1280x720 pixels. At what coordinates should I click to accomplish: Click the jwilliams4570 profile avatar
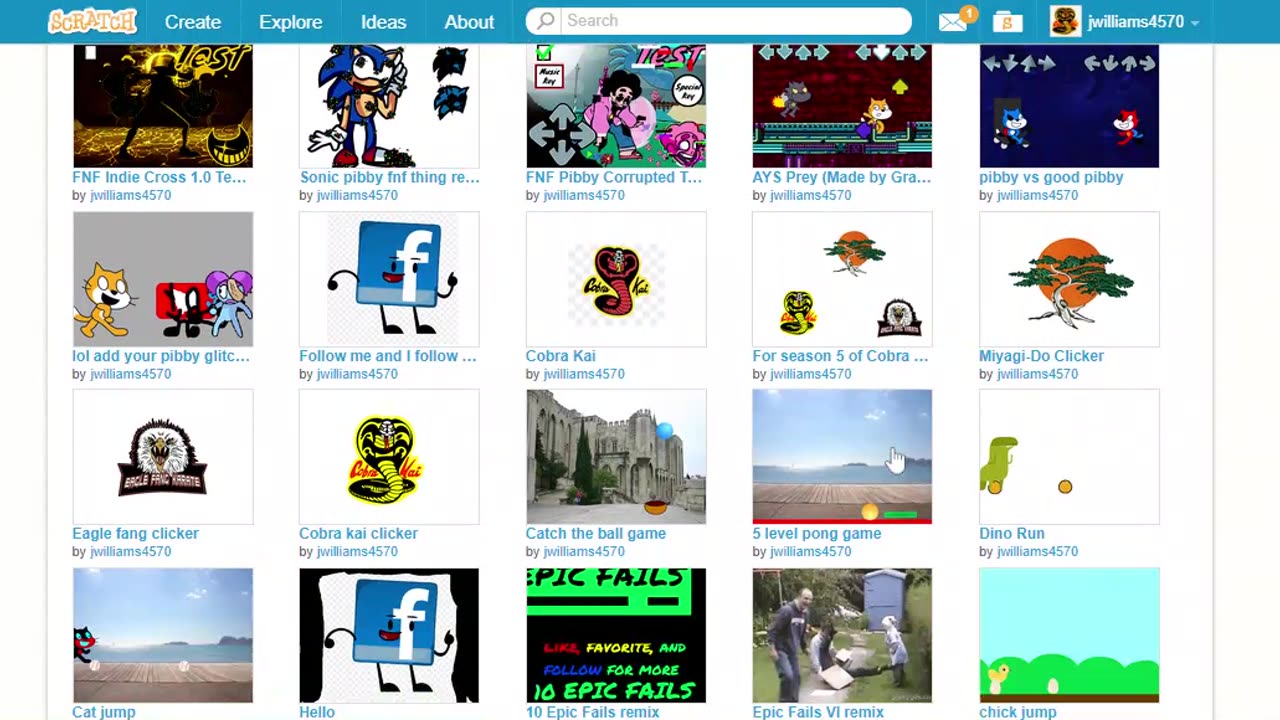(1065, 21)
